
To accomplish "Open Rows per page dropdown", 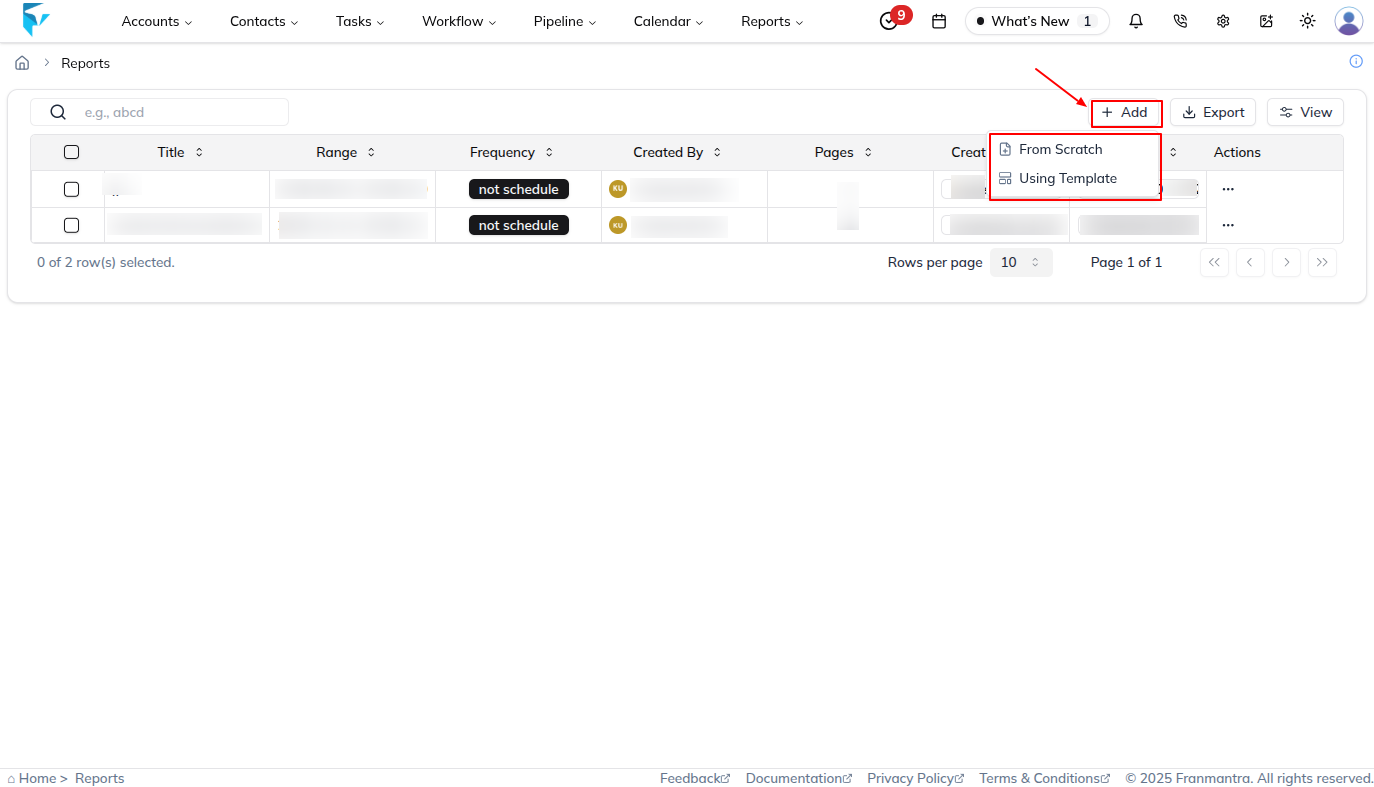I will [x=1021, y=262].
